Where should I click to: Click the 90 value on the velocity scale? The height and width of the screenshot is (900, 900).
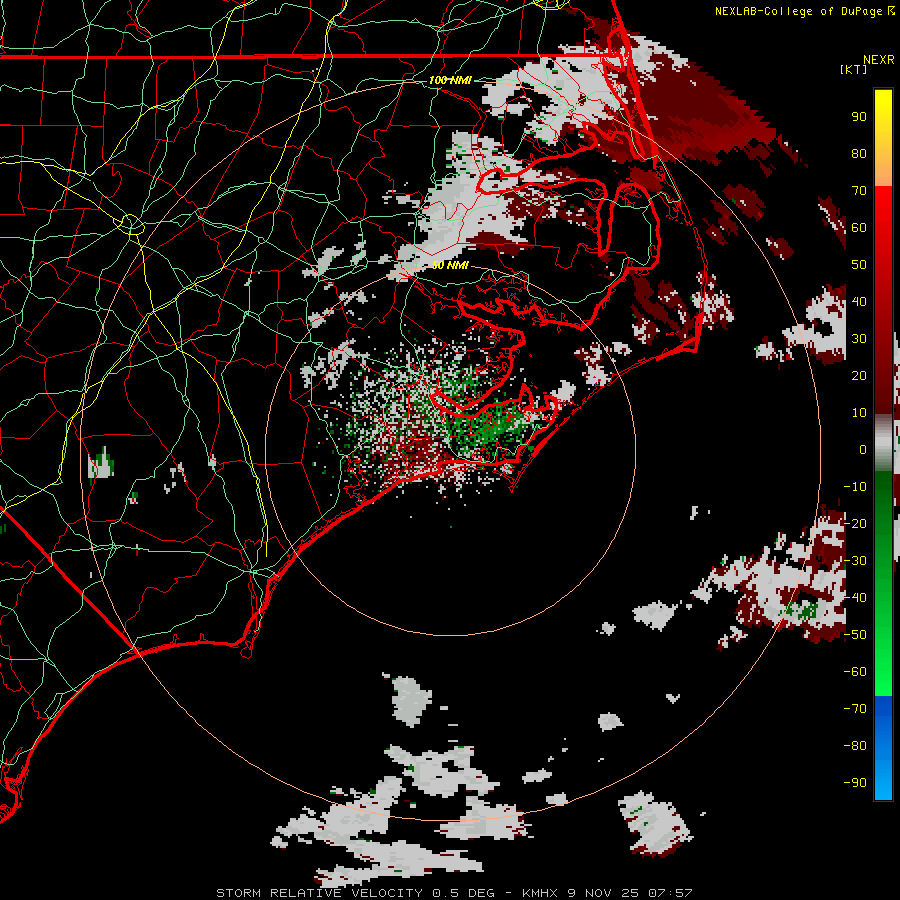[859, 117]
